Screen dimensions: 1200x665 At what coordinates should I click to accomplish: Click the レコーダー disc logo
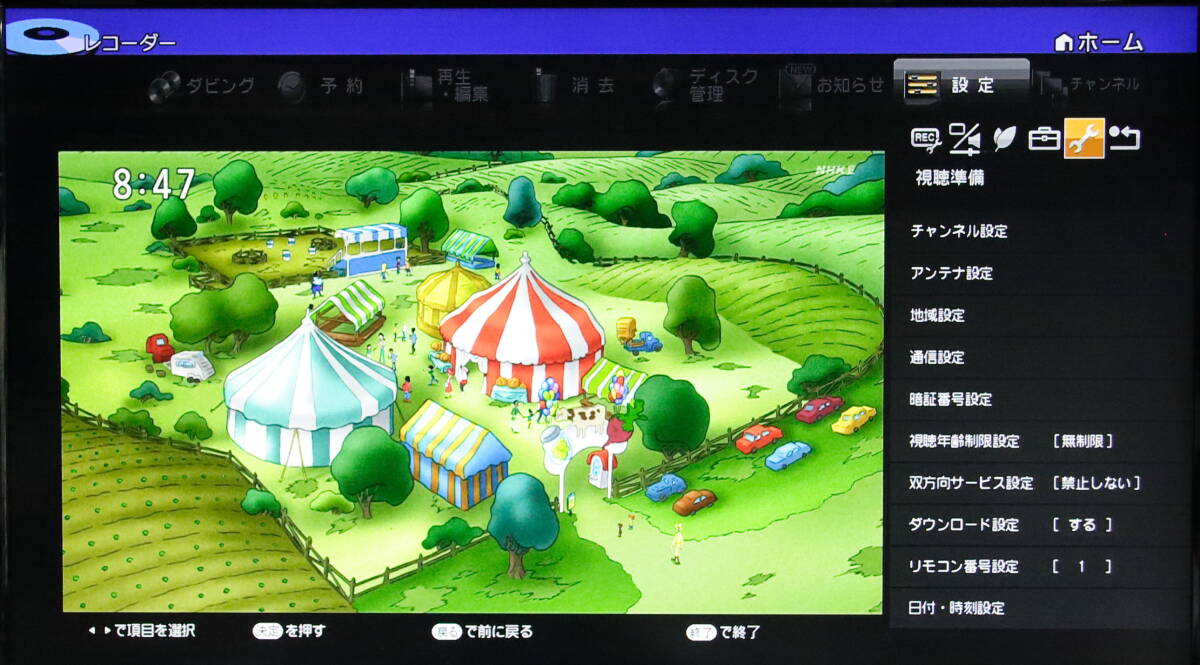pyautogui.click(x=52, y=37)
